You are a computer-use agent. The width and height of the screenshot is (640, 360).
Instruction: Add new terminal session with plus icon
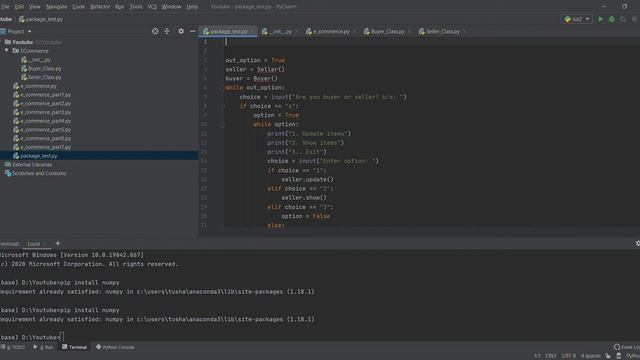pyautogui.click(x=58, y=244)
